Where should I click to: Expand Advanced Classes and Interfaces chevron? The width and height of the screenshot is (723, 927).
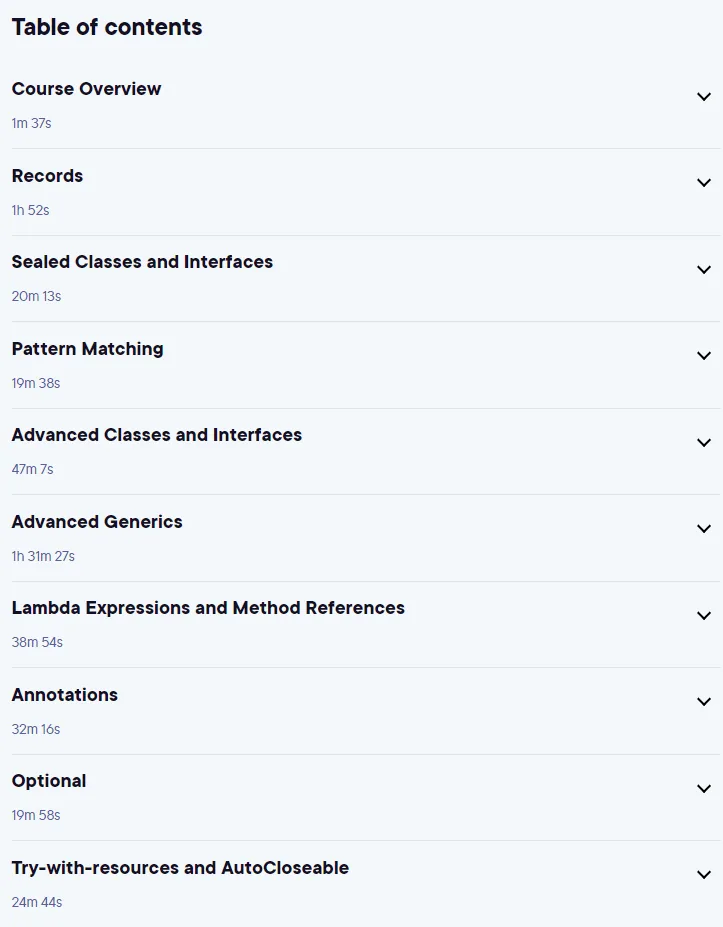point(703,443)
